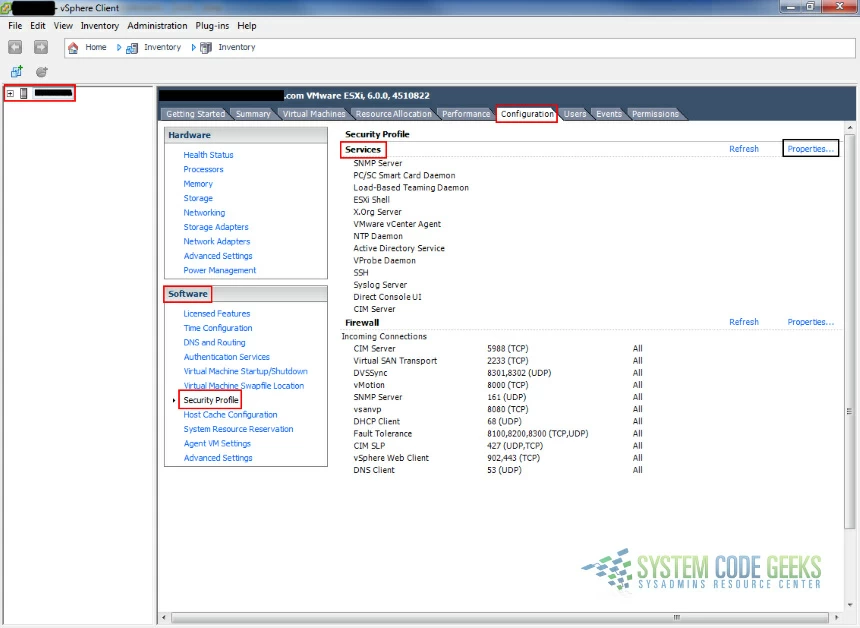Select the host server icon in tree
Viewport: 860px width, 628px height.
(24, 93)
